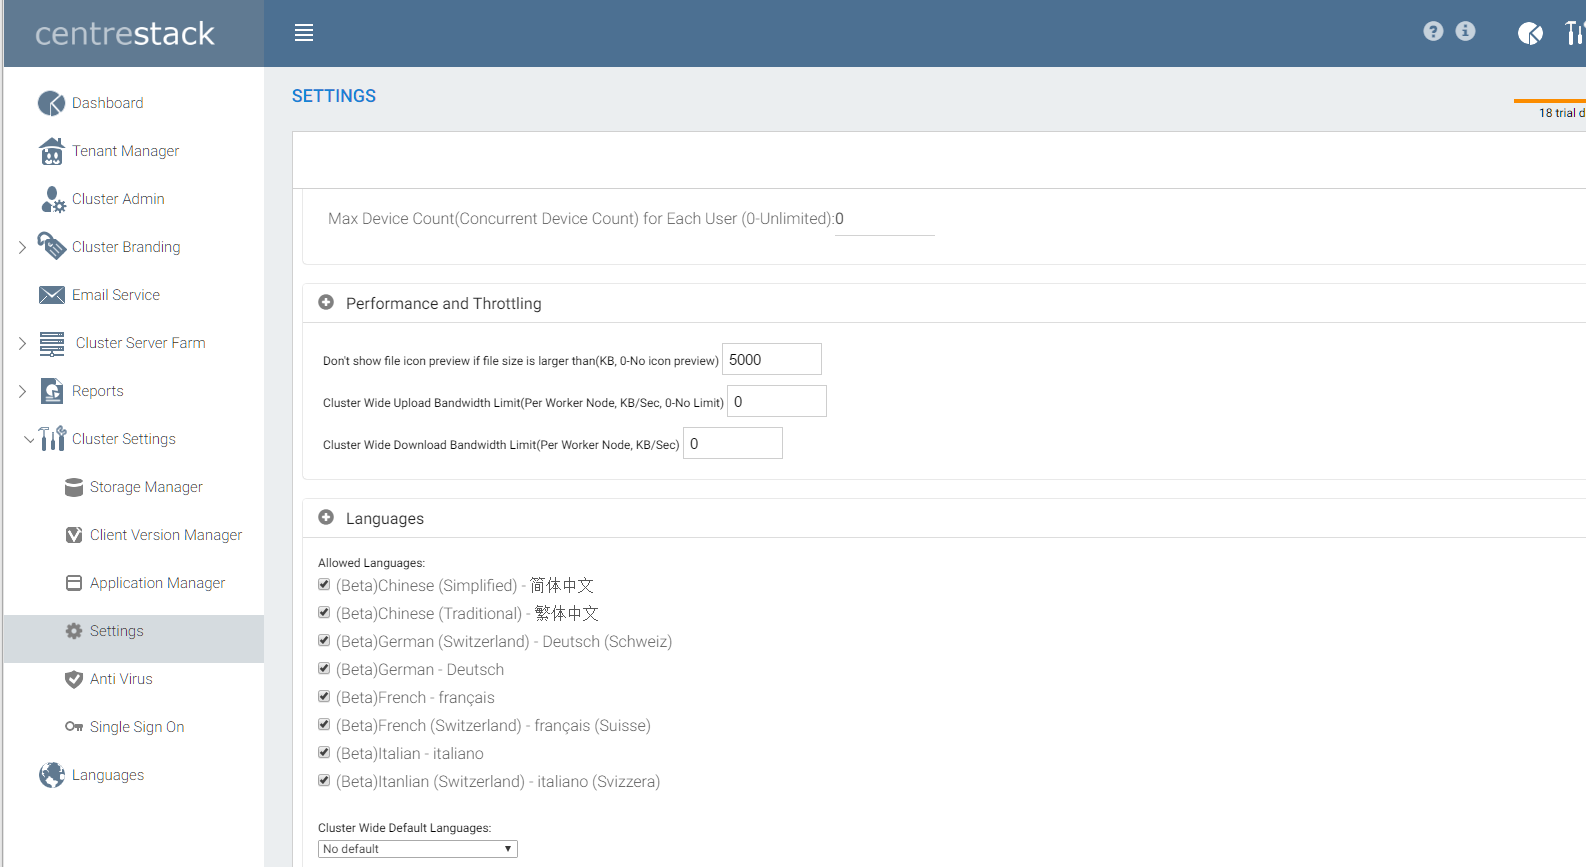The height and width of the screenshot is (867, 1586).
Task: Click the Email Service envelope icon
Action: (51, 295)
